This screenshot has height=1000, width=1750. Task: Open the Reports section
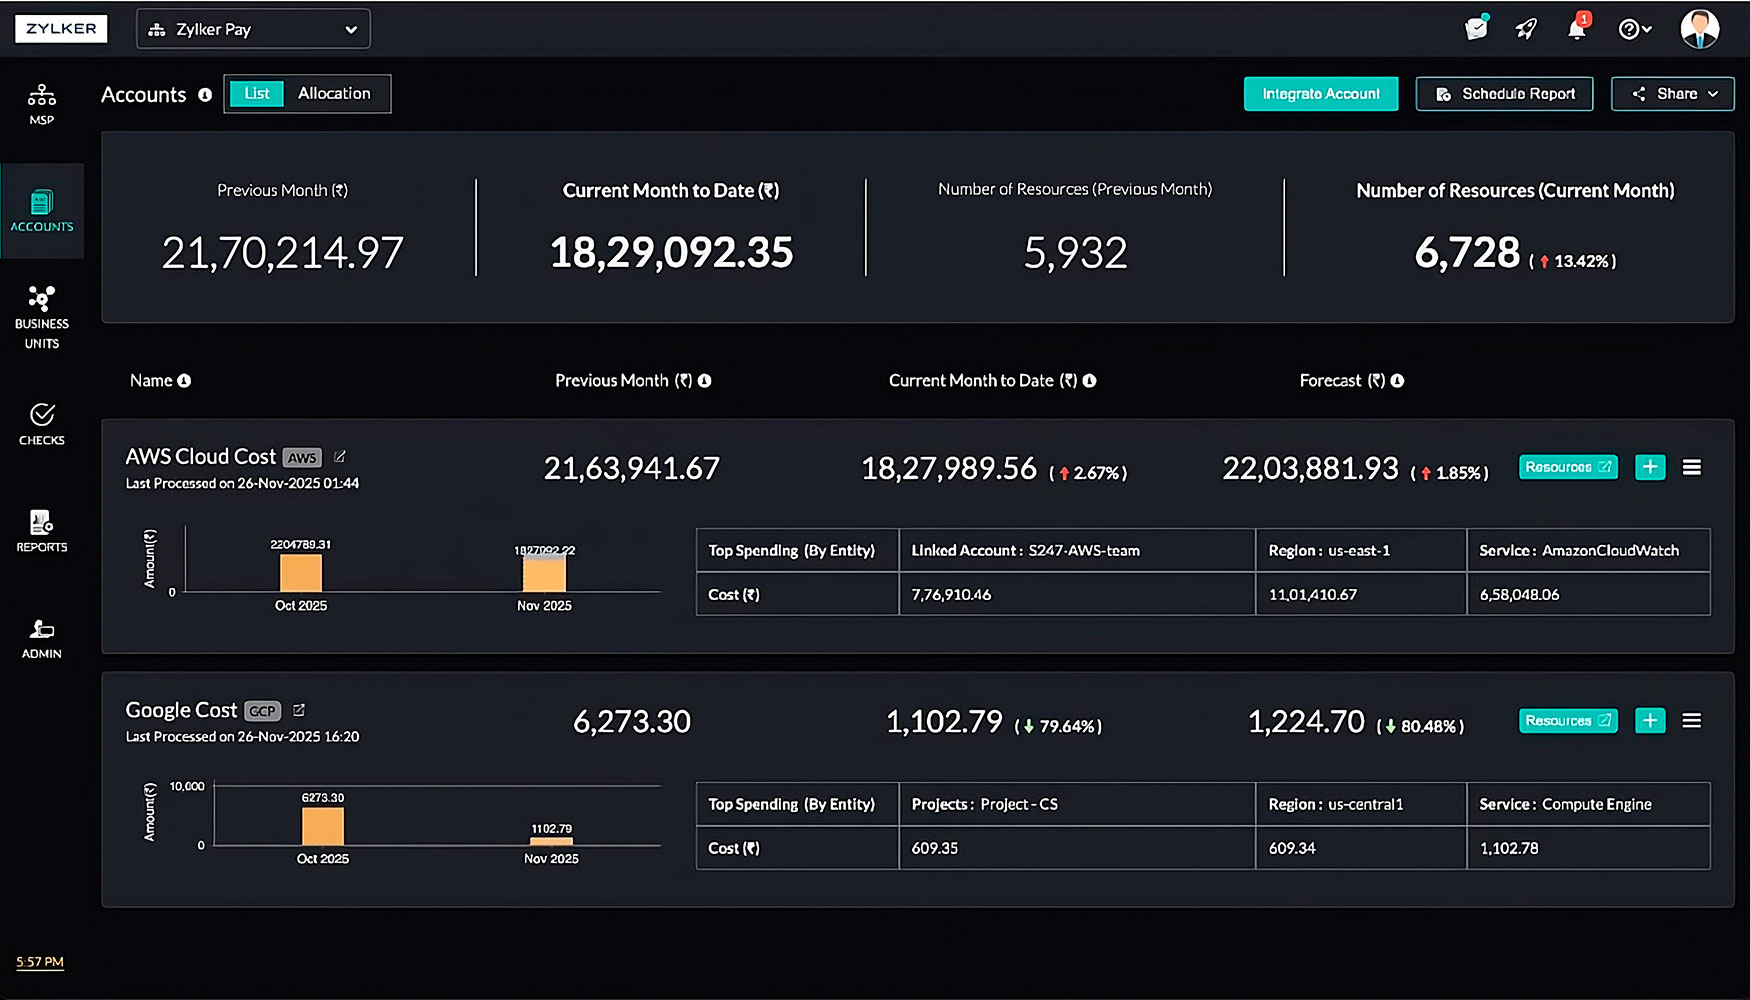pos(41,531)
